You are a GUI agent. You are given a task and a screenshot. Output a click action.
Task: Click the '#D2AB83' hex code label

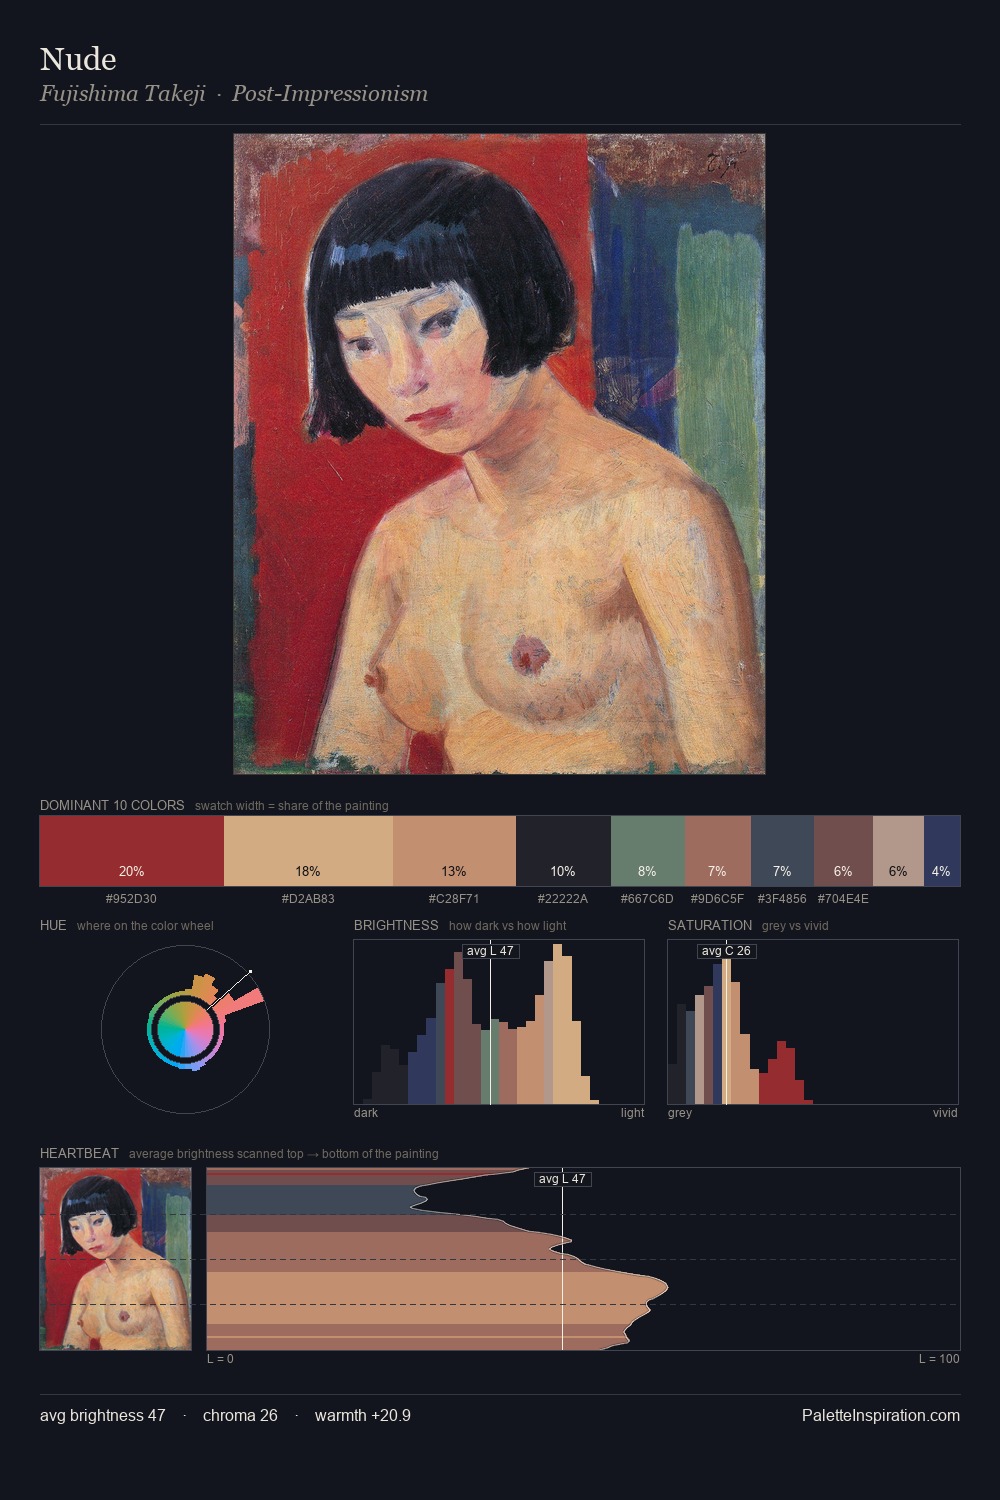coord(308,898)
